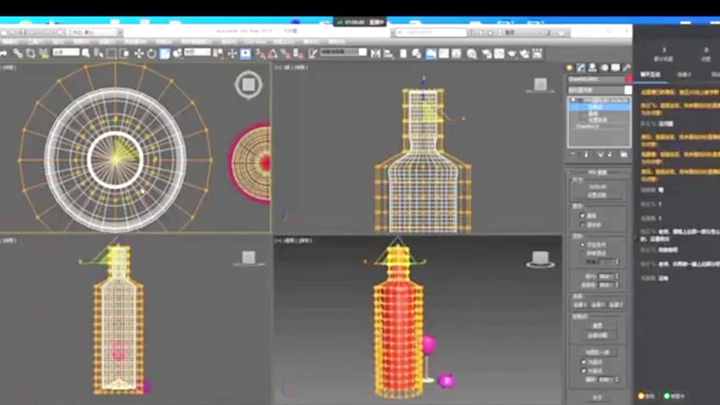Click the Mirror tool icon

click(x=376, y=54)
